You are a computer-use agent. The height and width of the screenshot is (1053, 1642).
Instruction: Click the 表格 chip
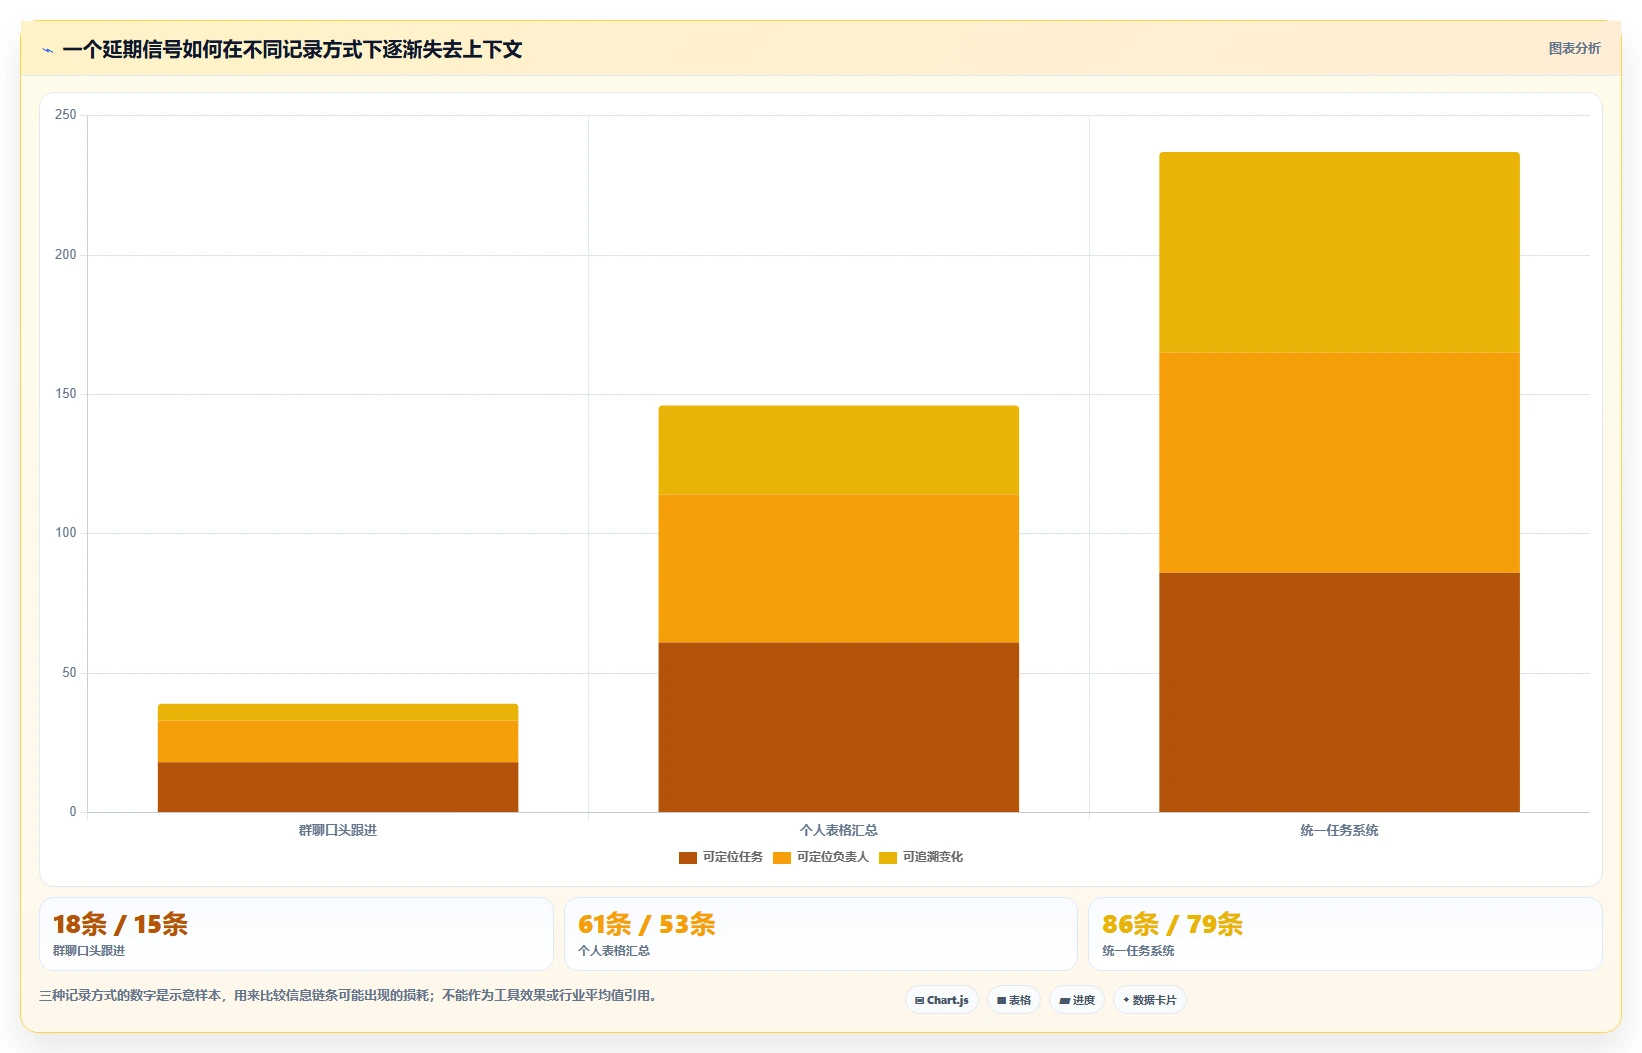tap(1014, 1000)
